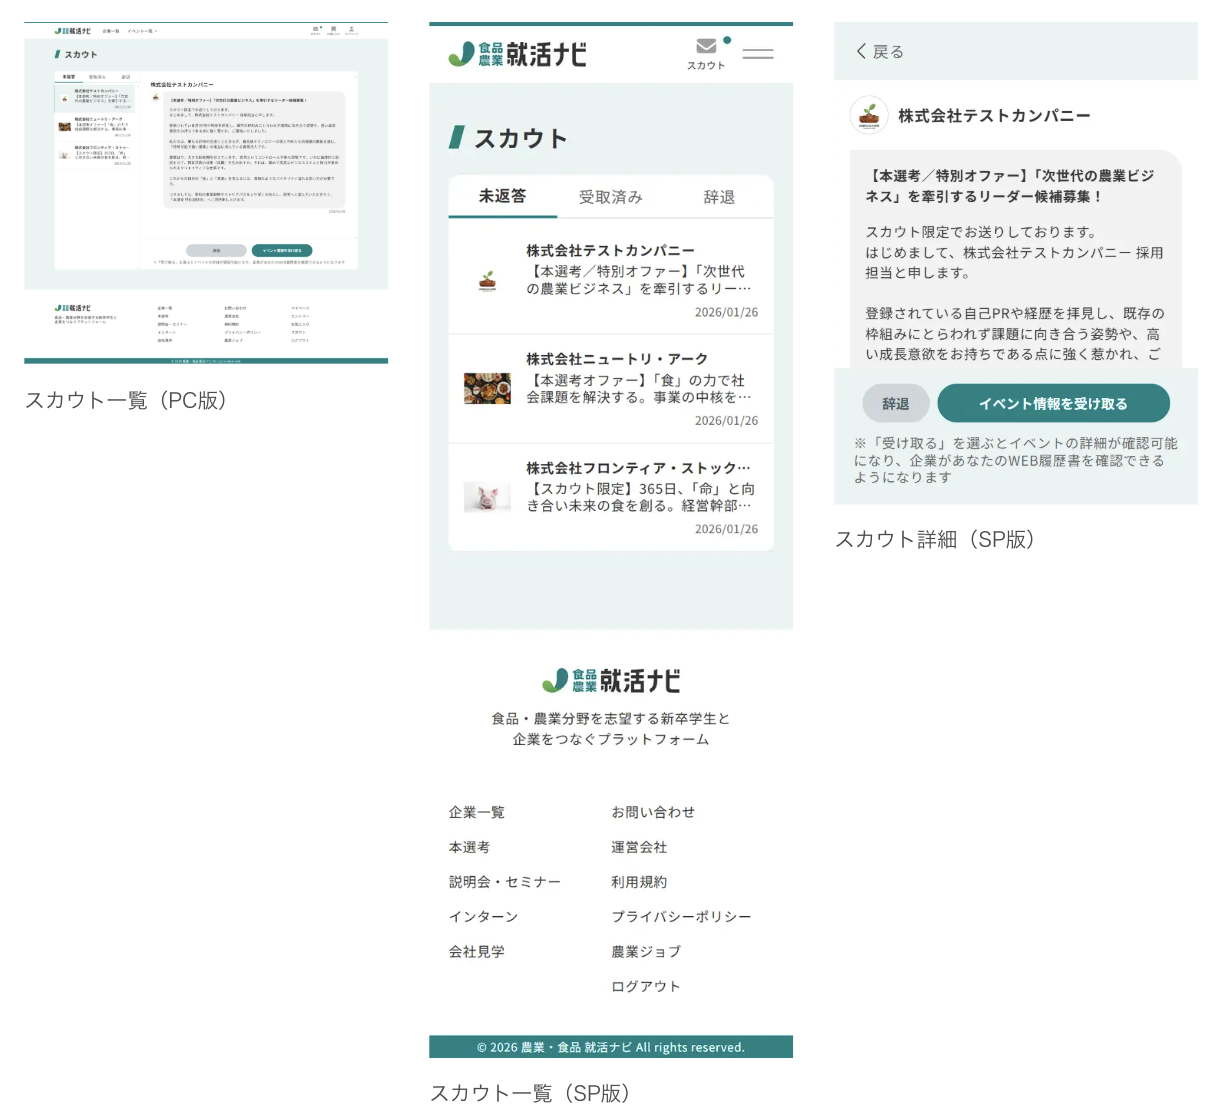Open the Scout envelope icon in mobile header

click(706, 46)
